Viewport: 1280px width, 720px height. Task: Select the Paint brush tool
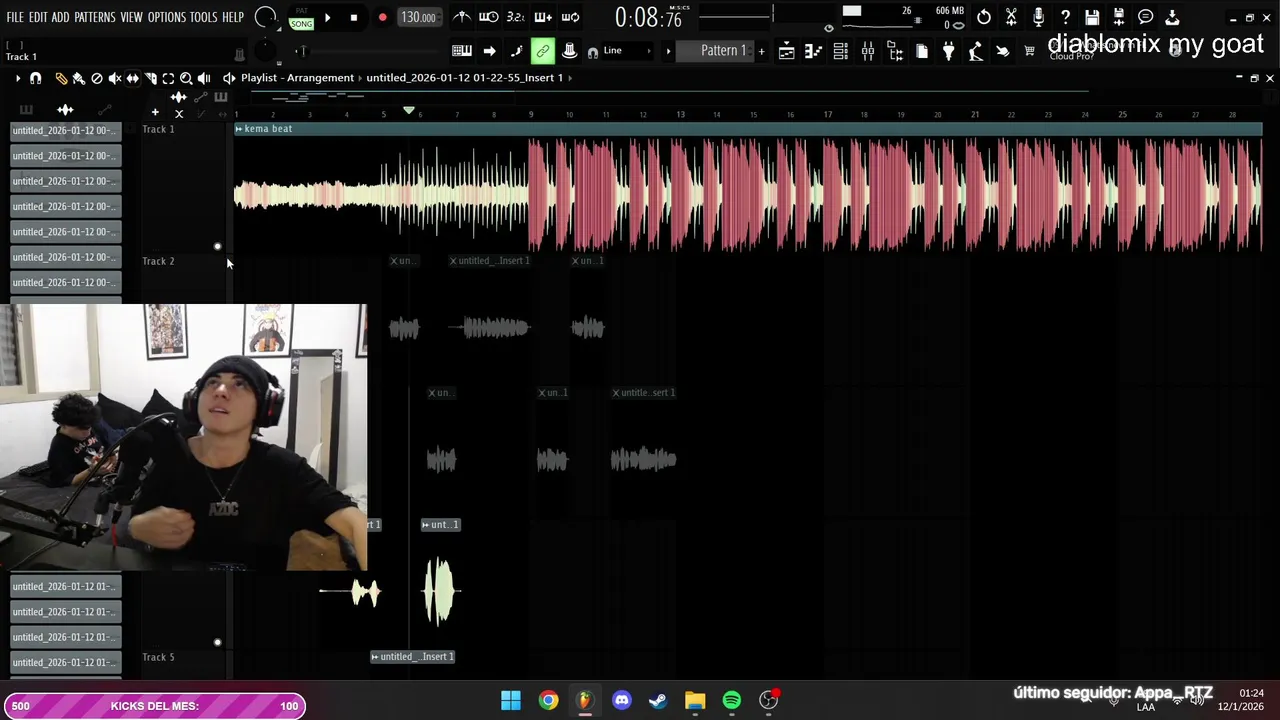pos(79,78)
